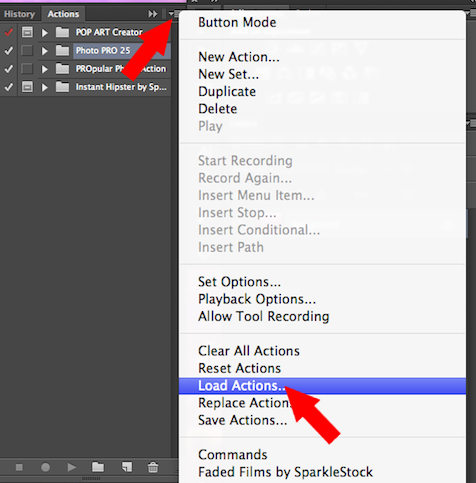Click the Stop playing/recording icon
Viewport: 476px width, 483px height.
[19, 467]
